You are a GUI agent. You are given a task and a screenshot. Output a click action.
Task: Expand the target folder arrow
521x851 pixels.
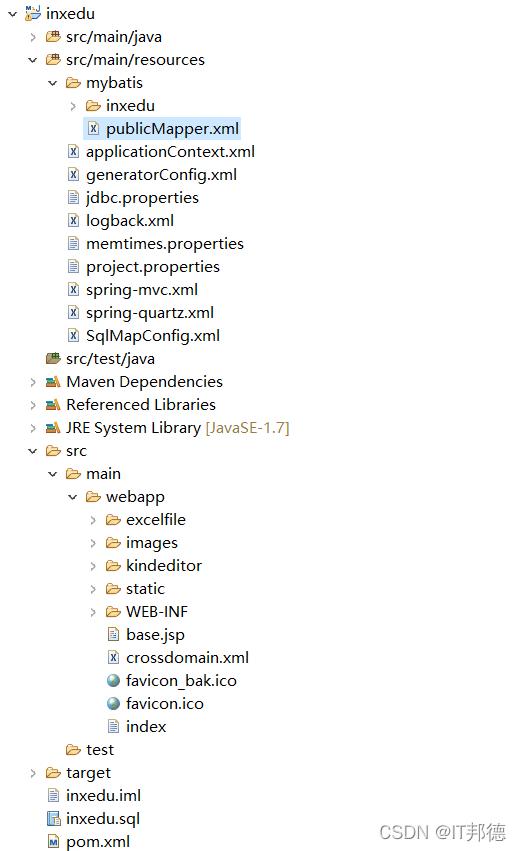[x=33, y=773]
